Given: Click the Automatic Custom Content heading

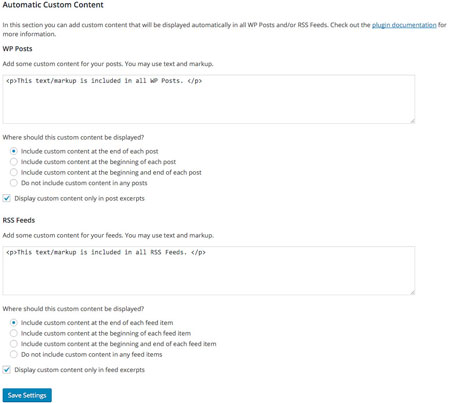Looking at the screenshot, I should pos(53,5).
